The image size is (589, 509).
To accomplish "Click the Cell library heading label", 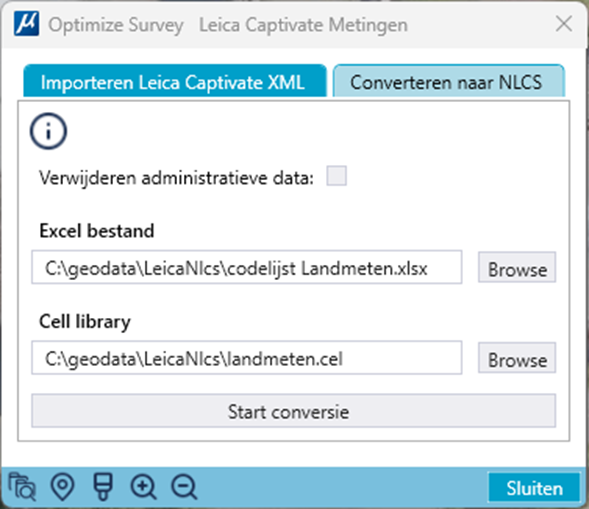I will (x=85, y=322).
